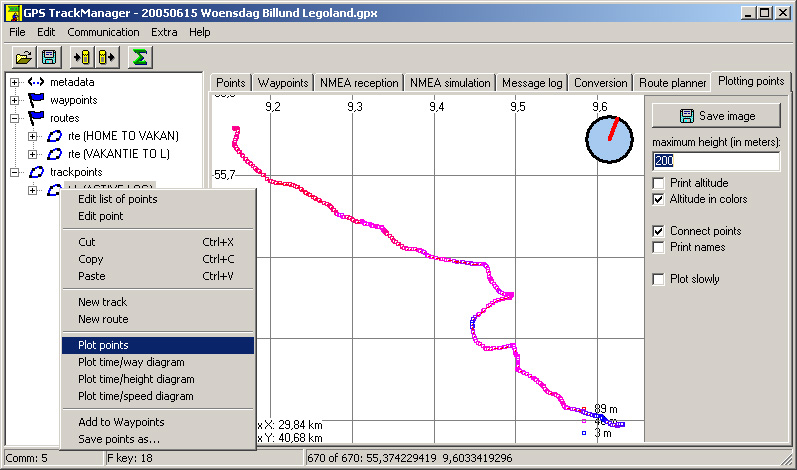The width and height of the screenshot is (797, 470).
Task: Enable the Print names checkbox
Action: [658, 247]
